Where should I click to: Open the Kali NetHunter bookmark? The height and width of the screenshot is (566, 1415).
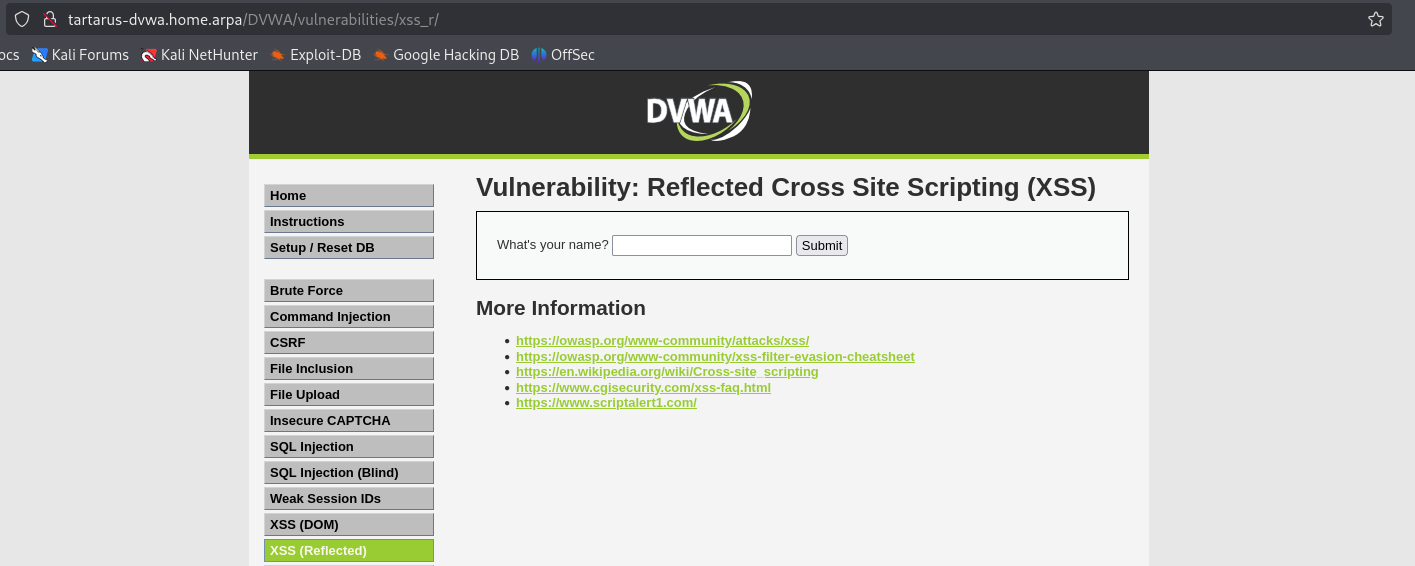[199, 55]
